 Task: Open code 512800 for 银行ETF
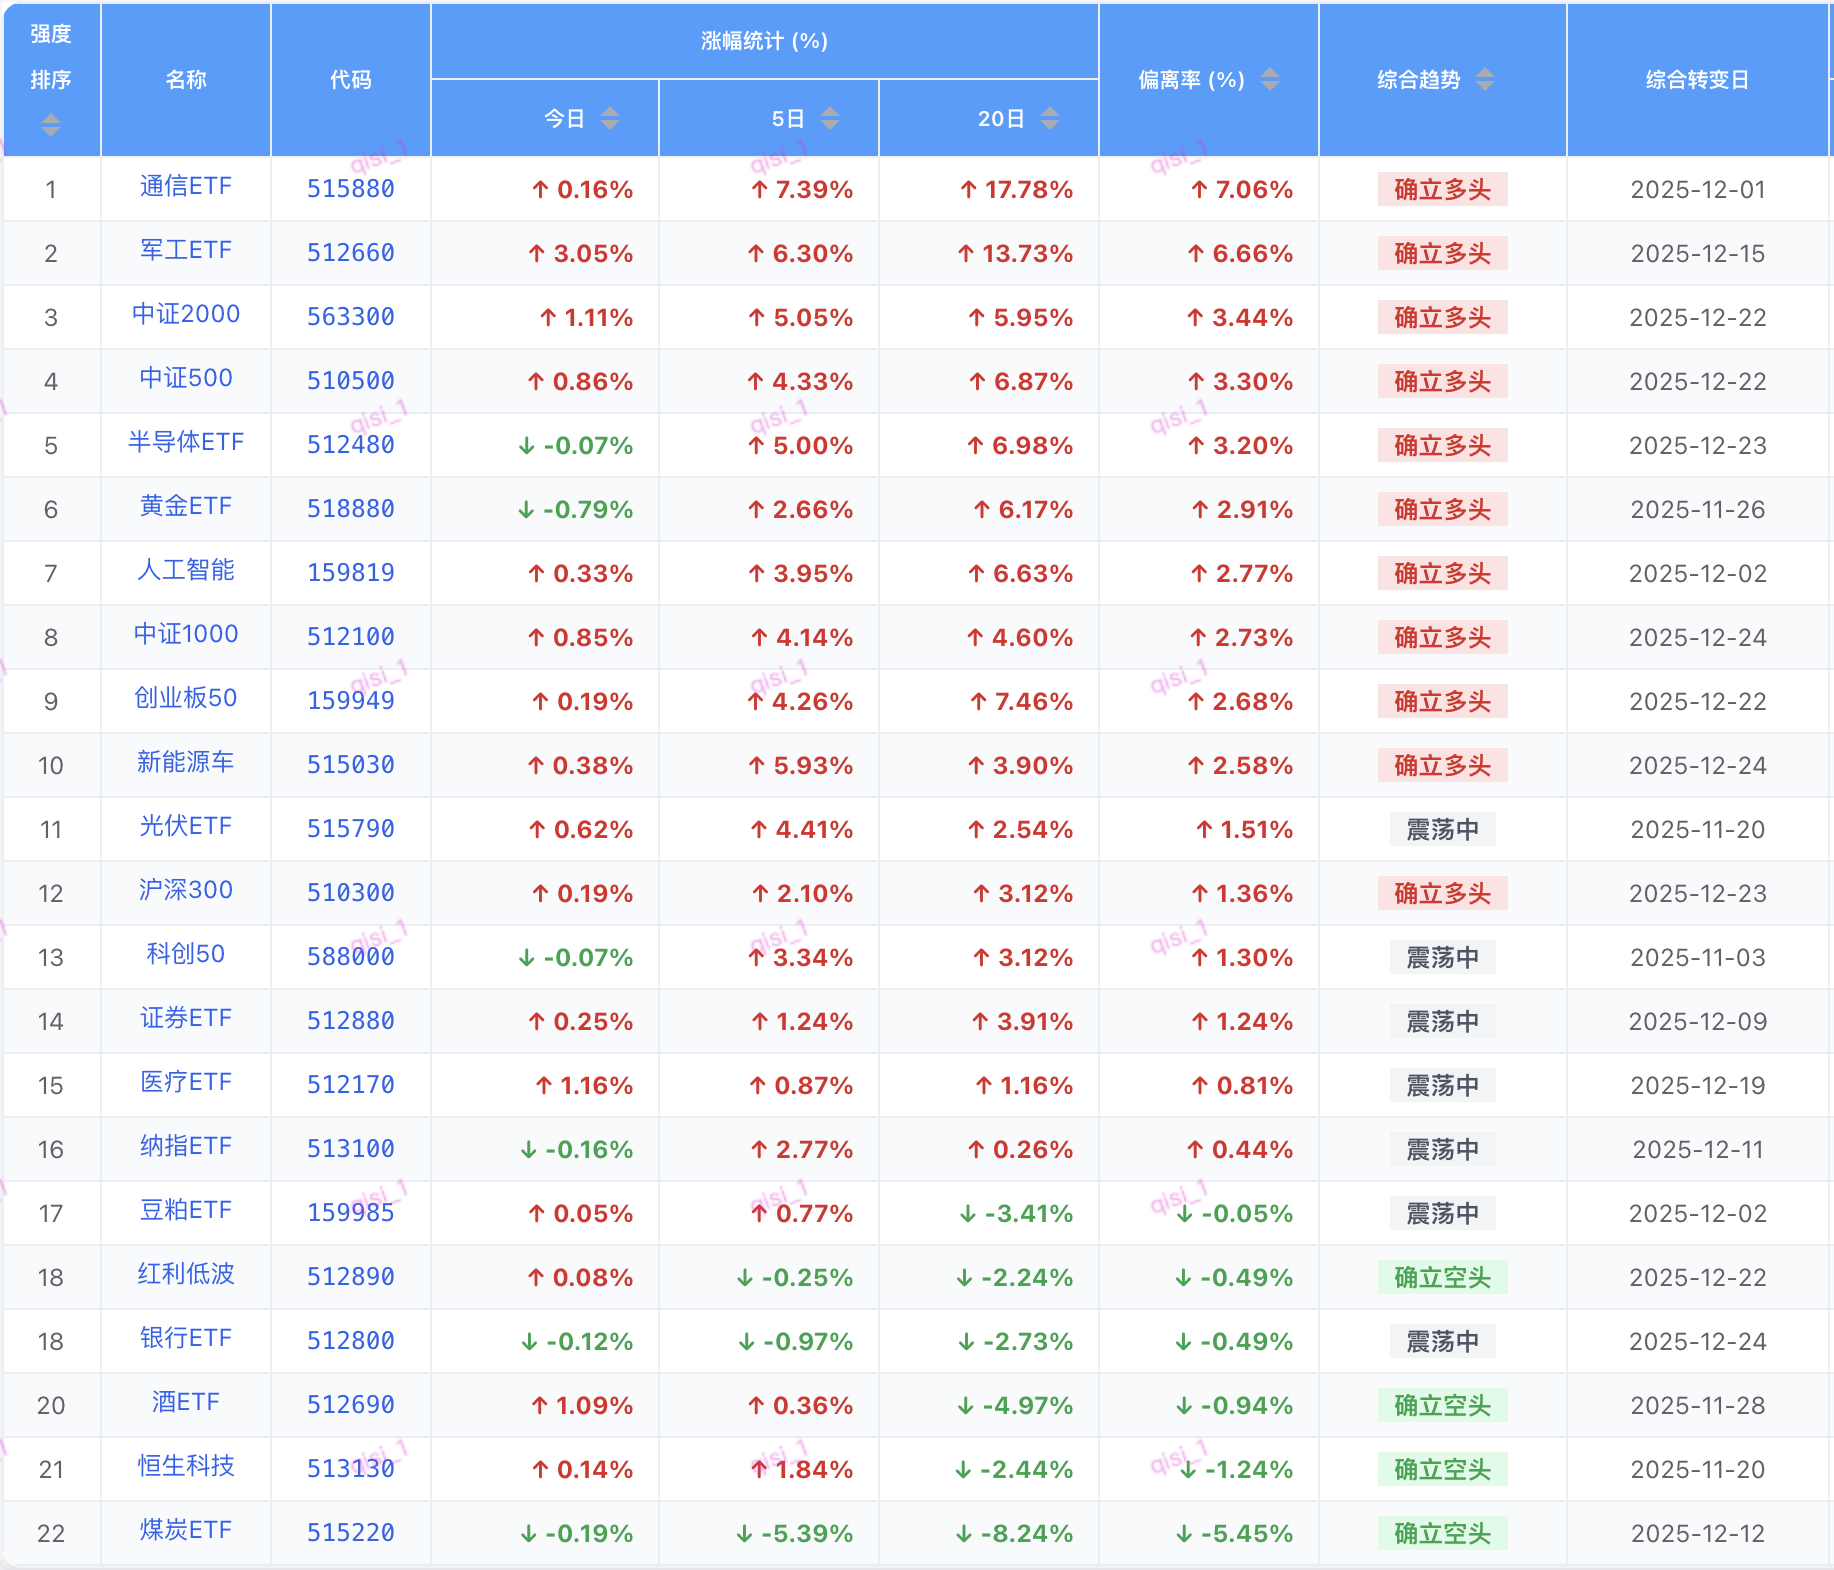click(350, 1341)
